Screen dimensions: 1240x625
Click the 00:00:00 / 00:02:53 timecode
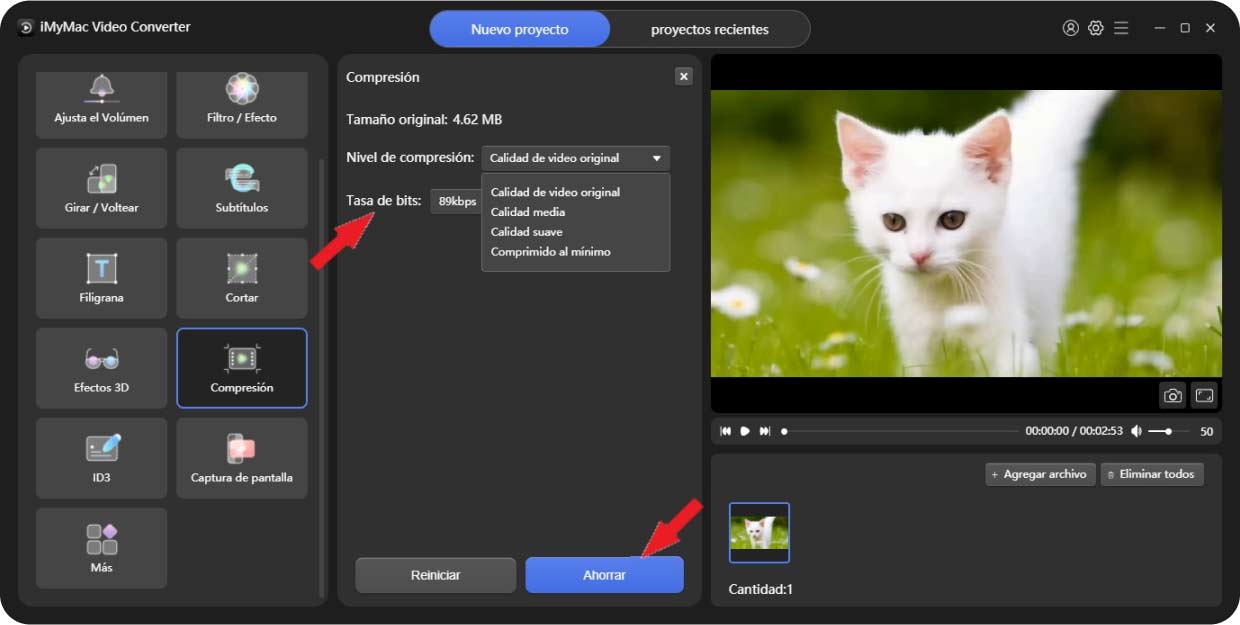pyautogui.click(x=1073, y=431)
